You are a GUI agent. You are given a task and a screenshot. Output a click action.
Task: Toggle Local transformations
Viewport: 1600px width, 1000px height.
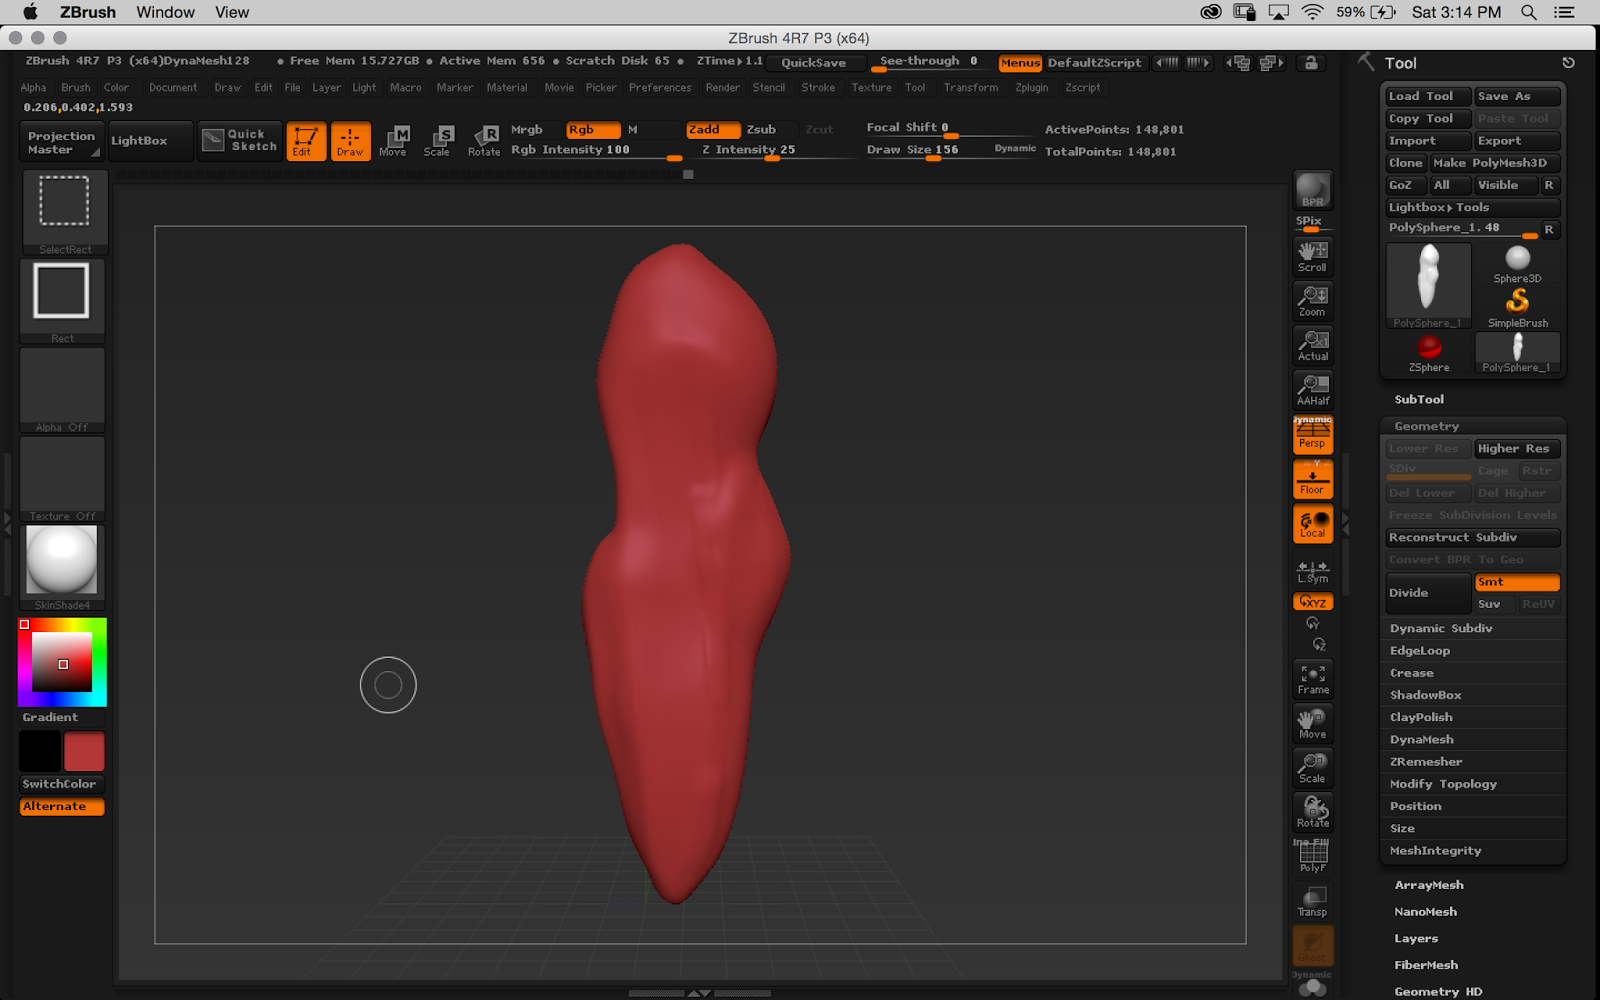click(x=1313, y=523)
